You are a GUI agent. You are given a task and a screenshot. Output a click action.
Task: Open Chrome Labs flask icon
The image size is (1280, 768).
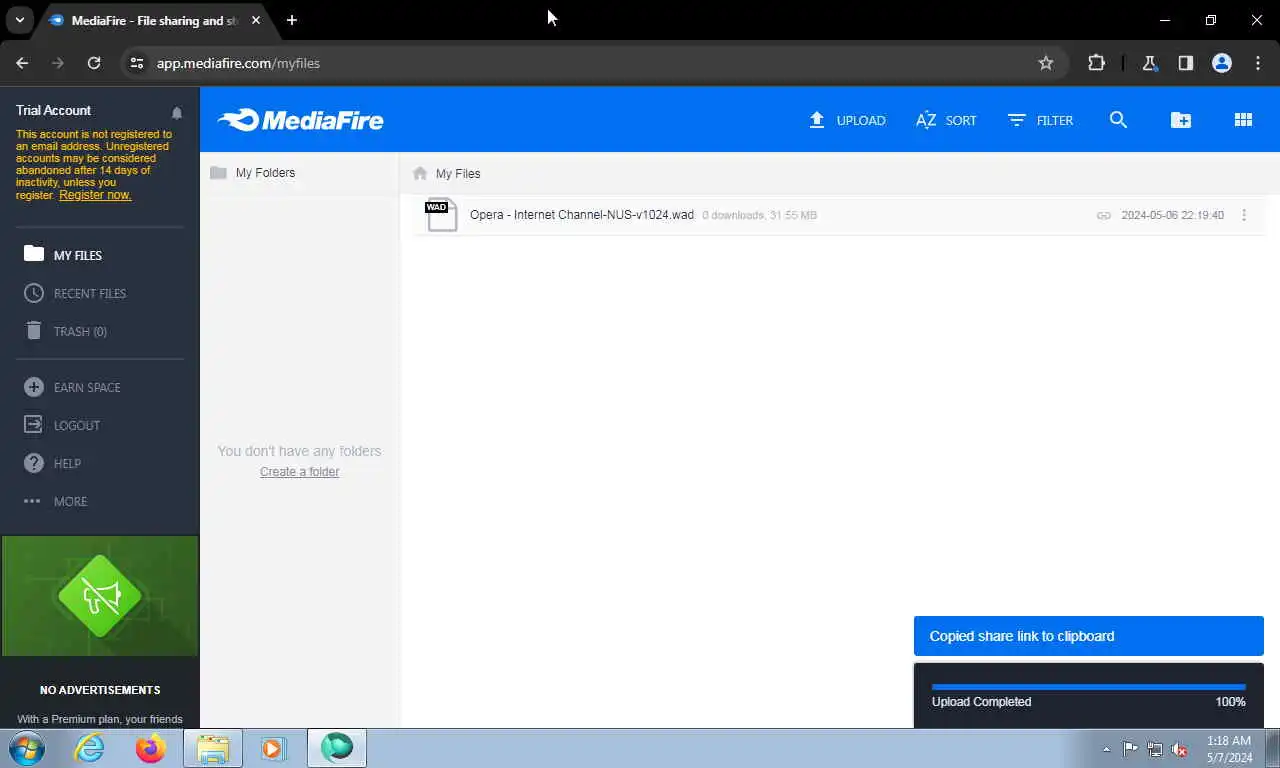(x=1150, y=63)
